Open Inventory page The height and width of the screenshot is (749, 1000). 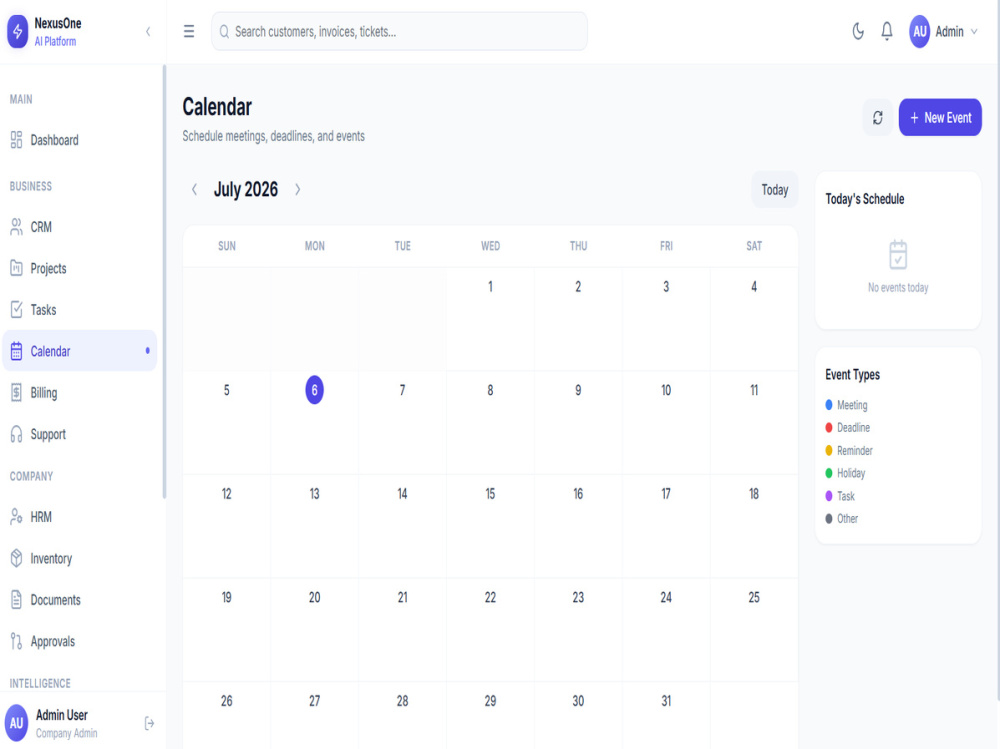[80, 558]
